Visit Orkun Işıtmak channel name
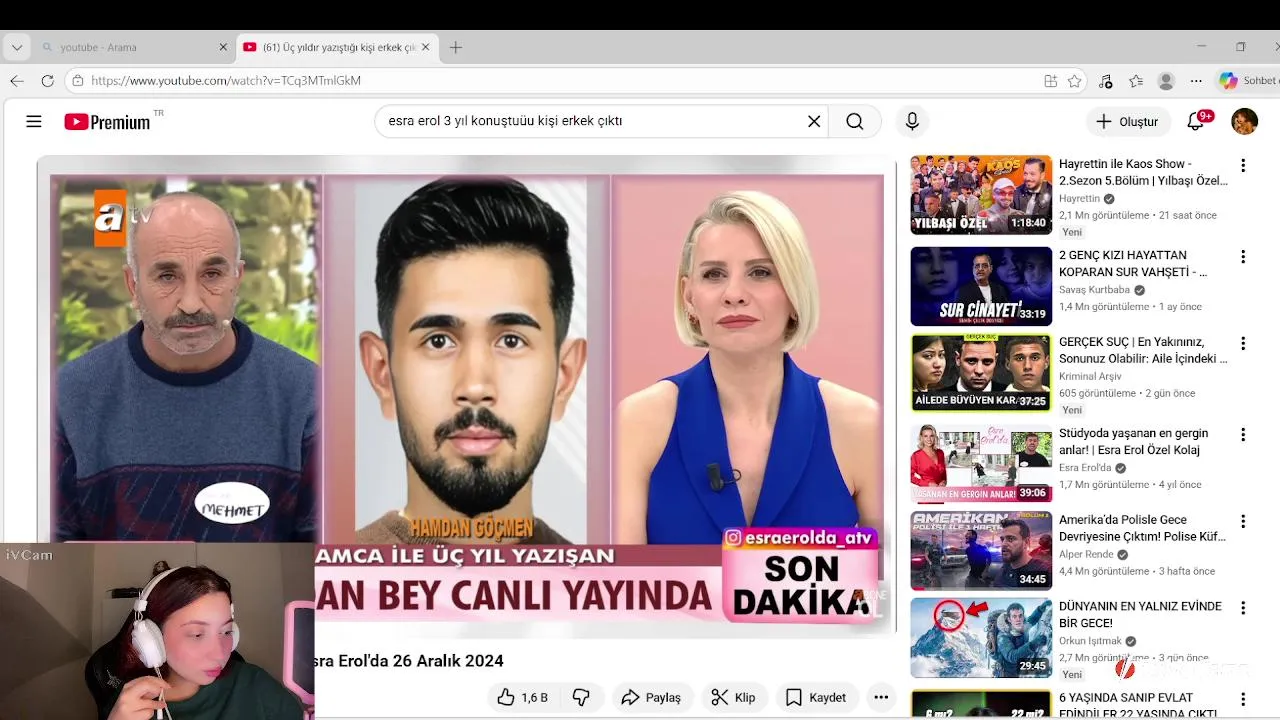 (x=1090, y=641)
